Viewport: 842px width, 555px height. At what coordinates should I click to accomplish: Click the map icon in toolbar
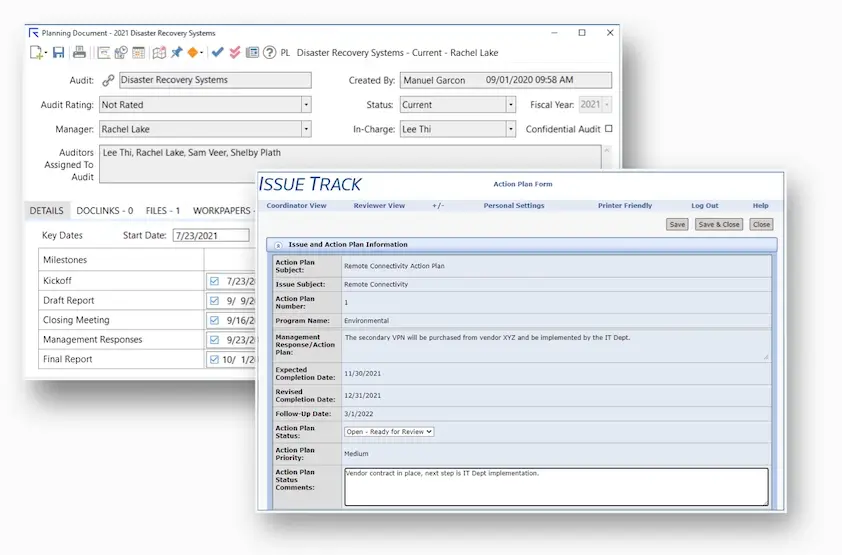click(159, 53)
